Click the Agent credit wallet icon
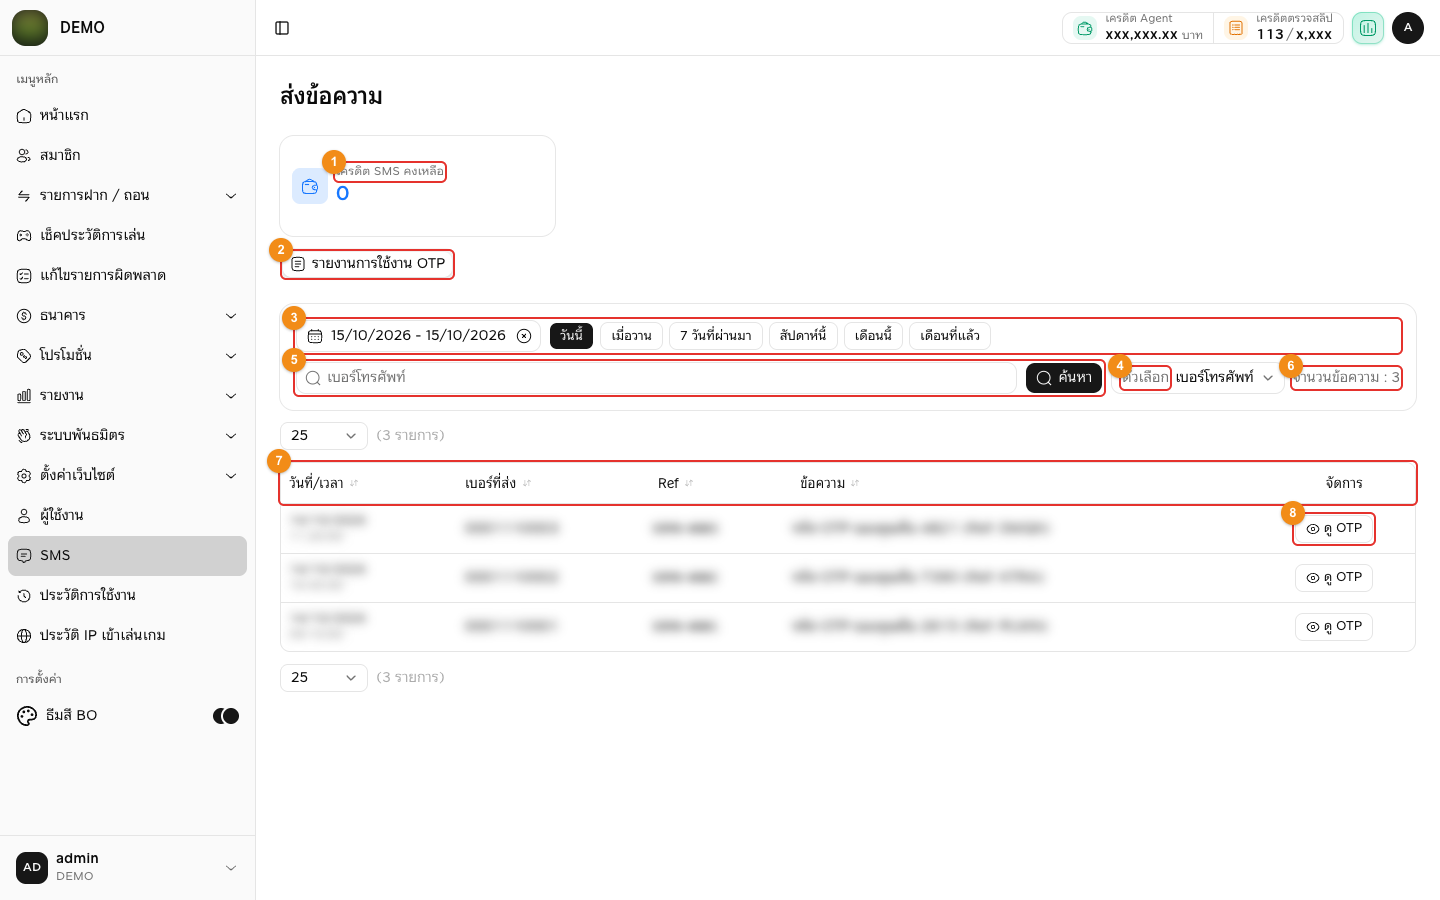Image resolution: width=1440 pixels, height=900 pixels. point(1085,28)
